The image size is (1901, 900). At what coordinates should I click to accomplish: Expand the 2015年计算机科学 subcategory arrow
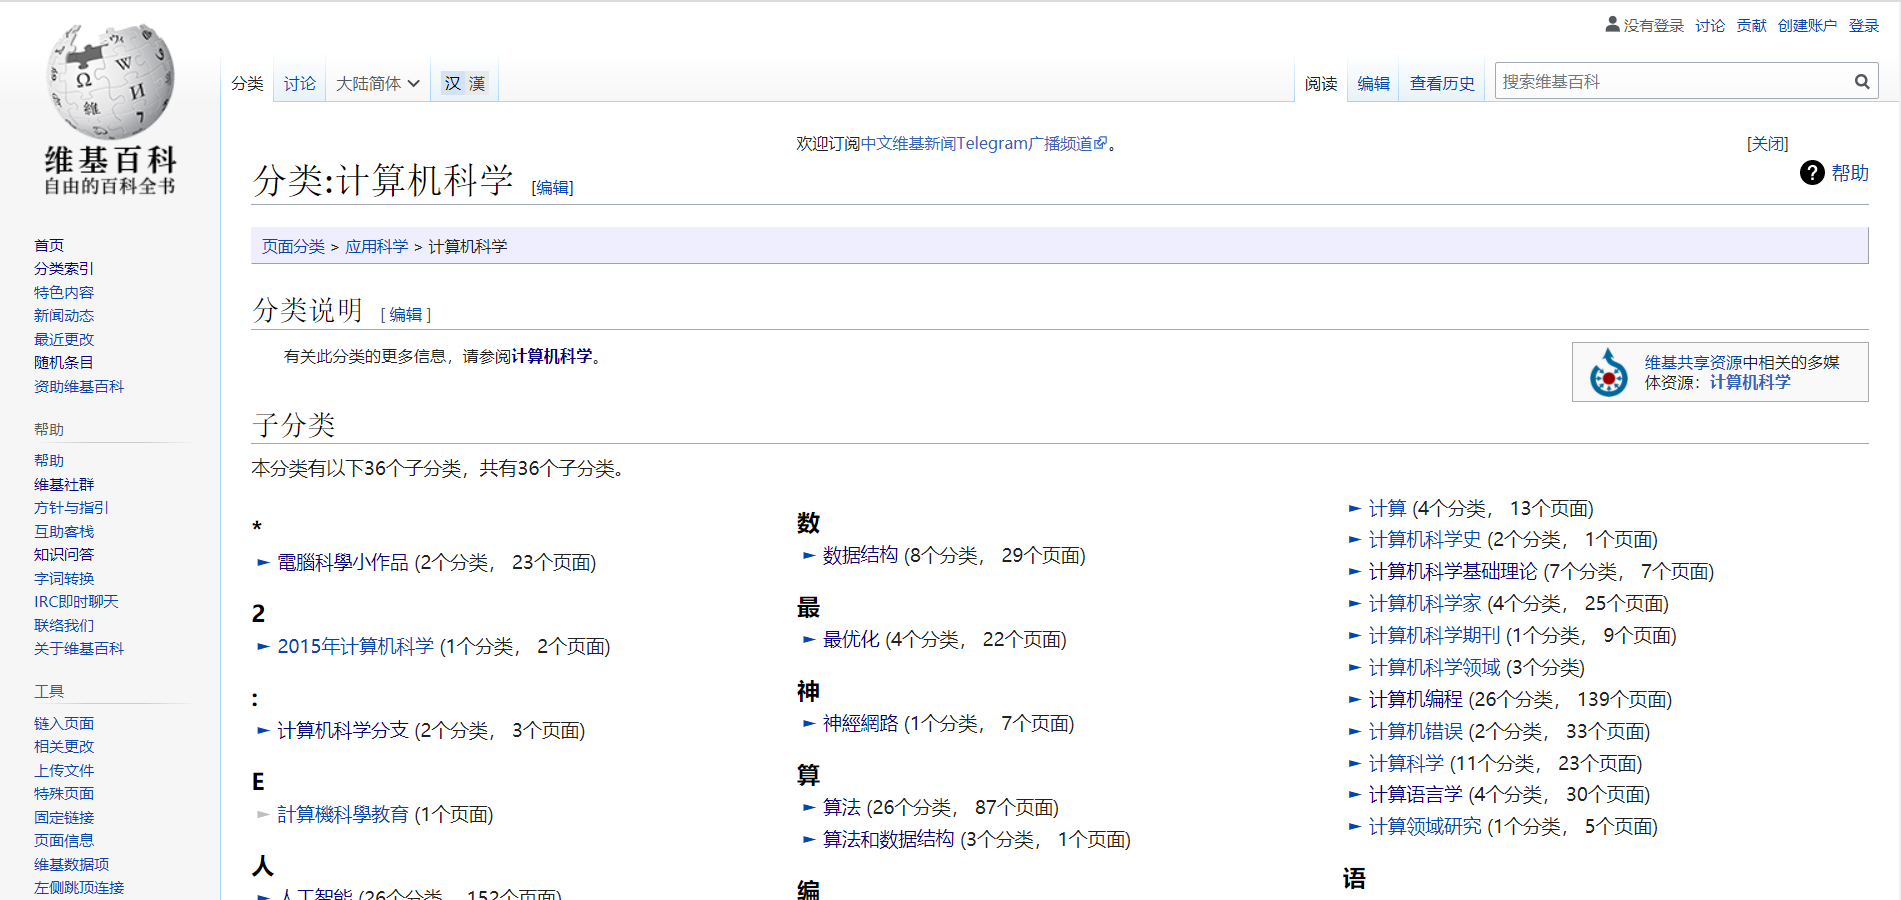tap(263, 647)
